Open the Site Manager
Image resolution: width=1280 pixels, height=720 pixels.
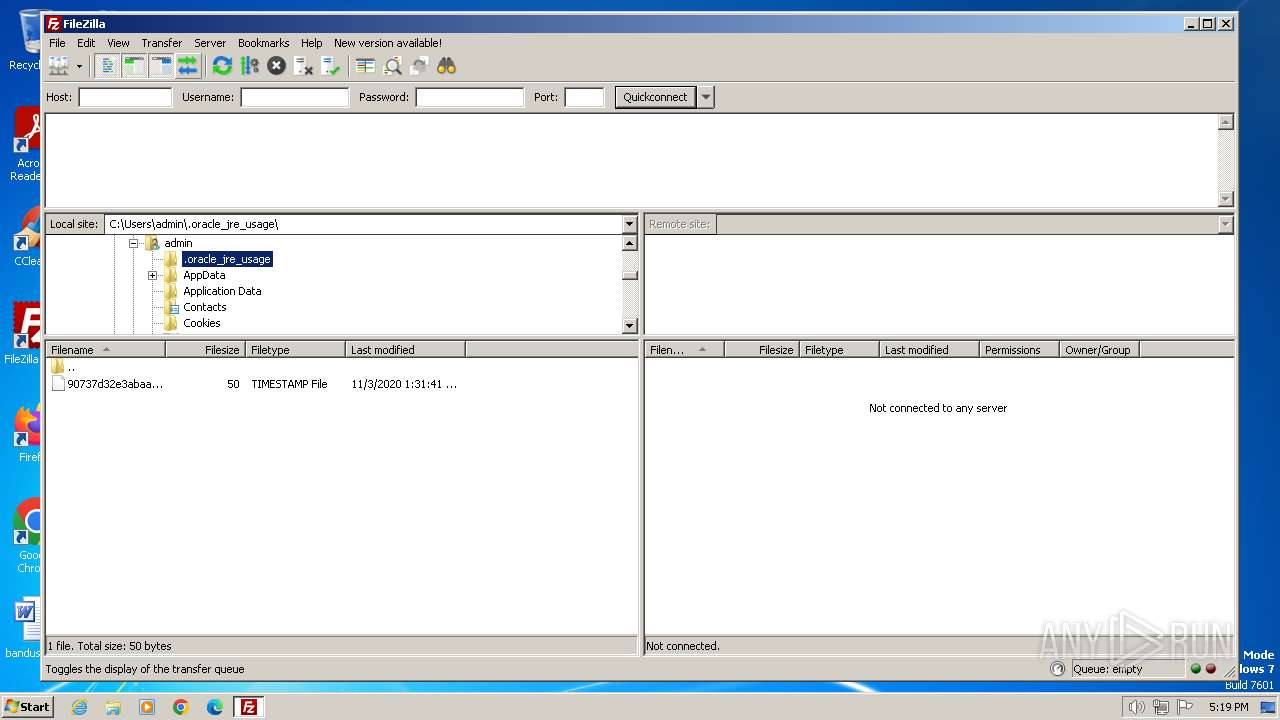(x=59, y=66)
